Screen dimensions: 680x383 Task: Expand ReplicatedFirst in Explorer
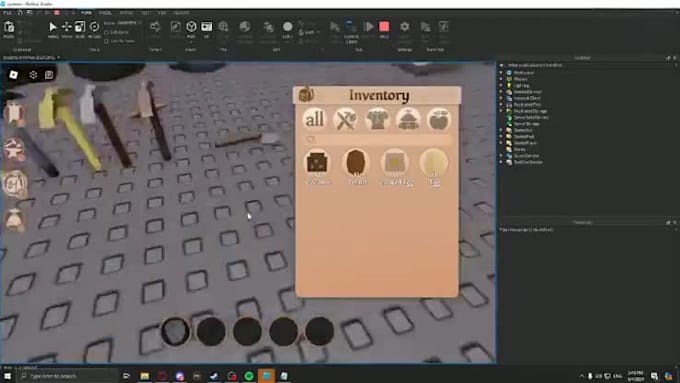click(x=501, y=105)
